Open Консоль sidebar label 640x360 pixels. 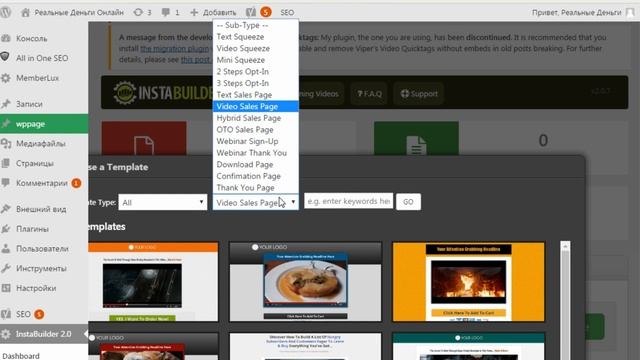coord(31,38)
